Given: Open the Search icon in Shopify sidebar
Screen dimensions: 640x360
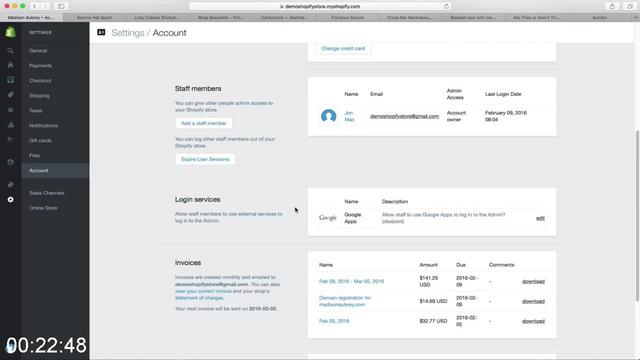Looking at the screenshot, I should [10, 51].
